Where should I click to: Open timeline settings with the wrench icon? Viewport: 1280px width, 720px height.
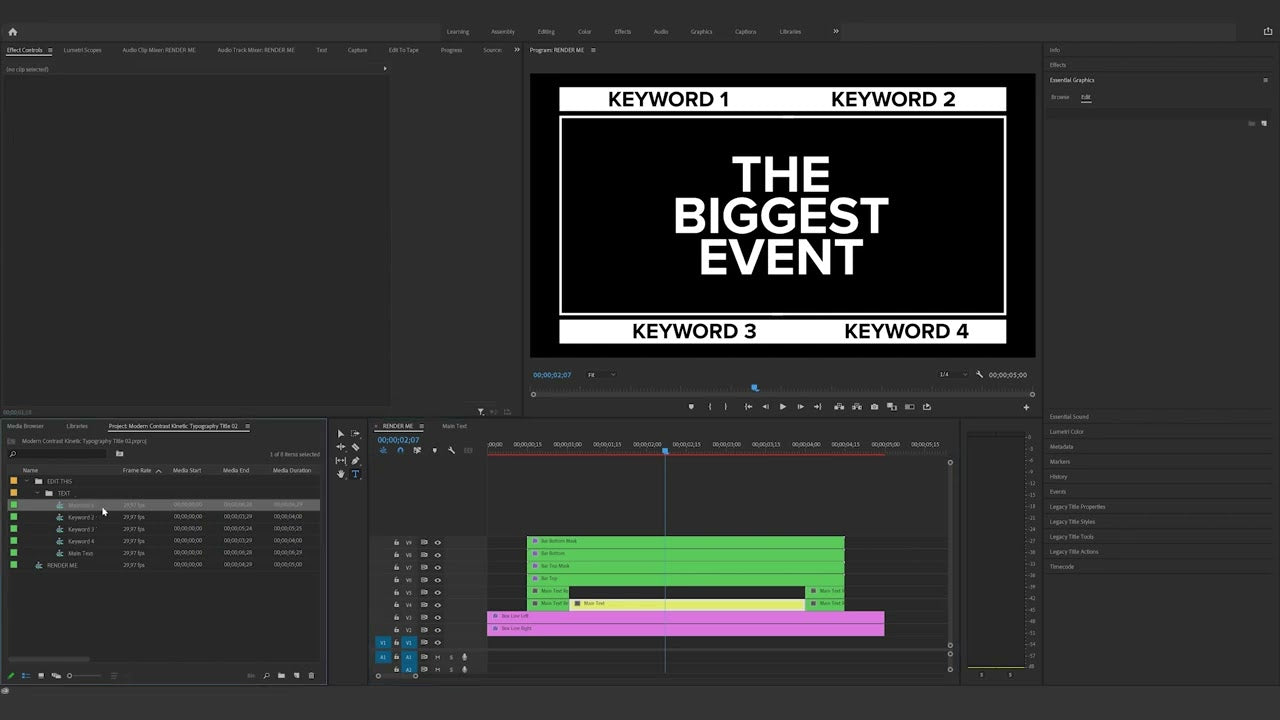pyautogui.click(x=452, y=451)
